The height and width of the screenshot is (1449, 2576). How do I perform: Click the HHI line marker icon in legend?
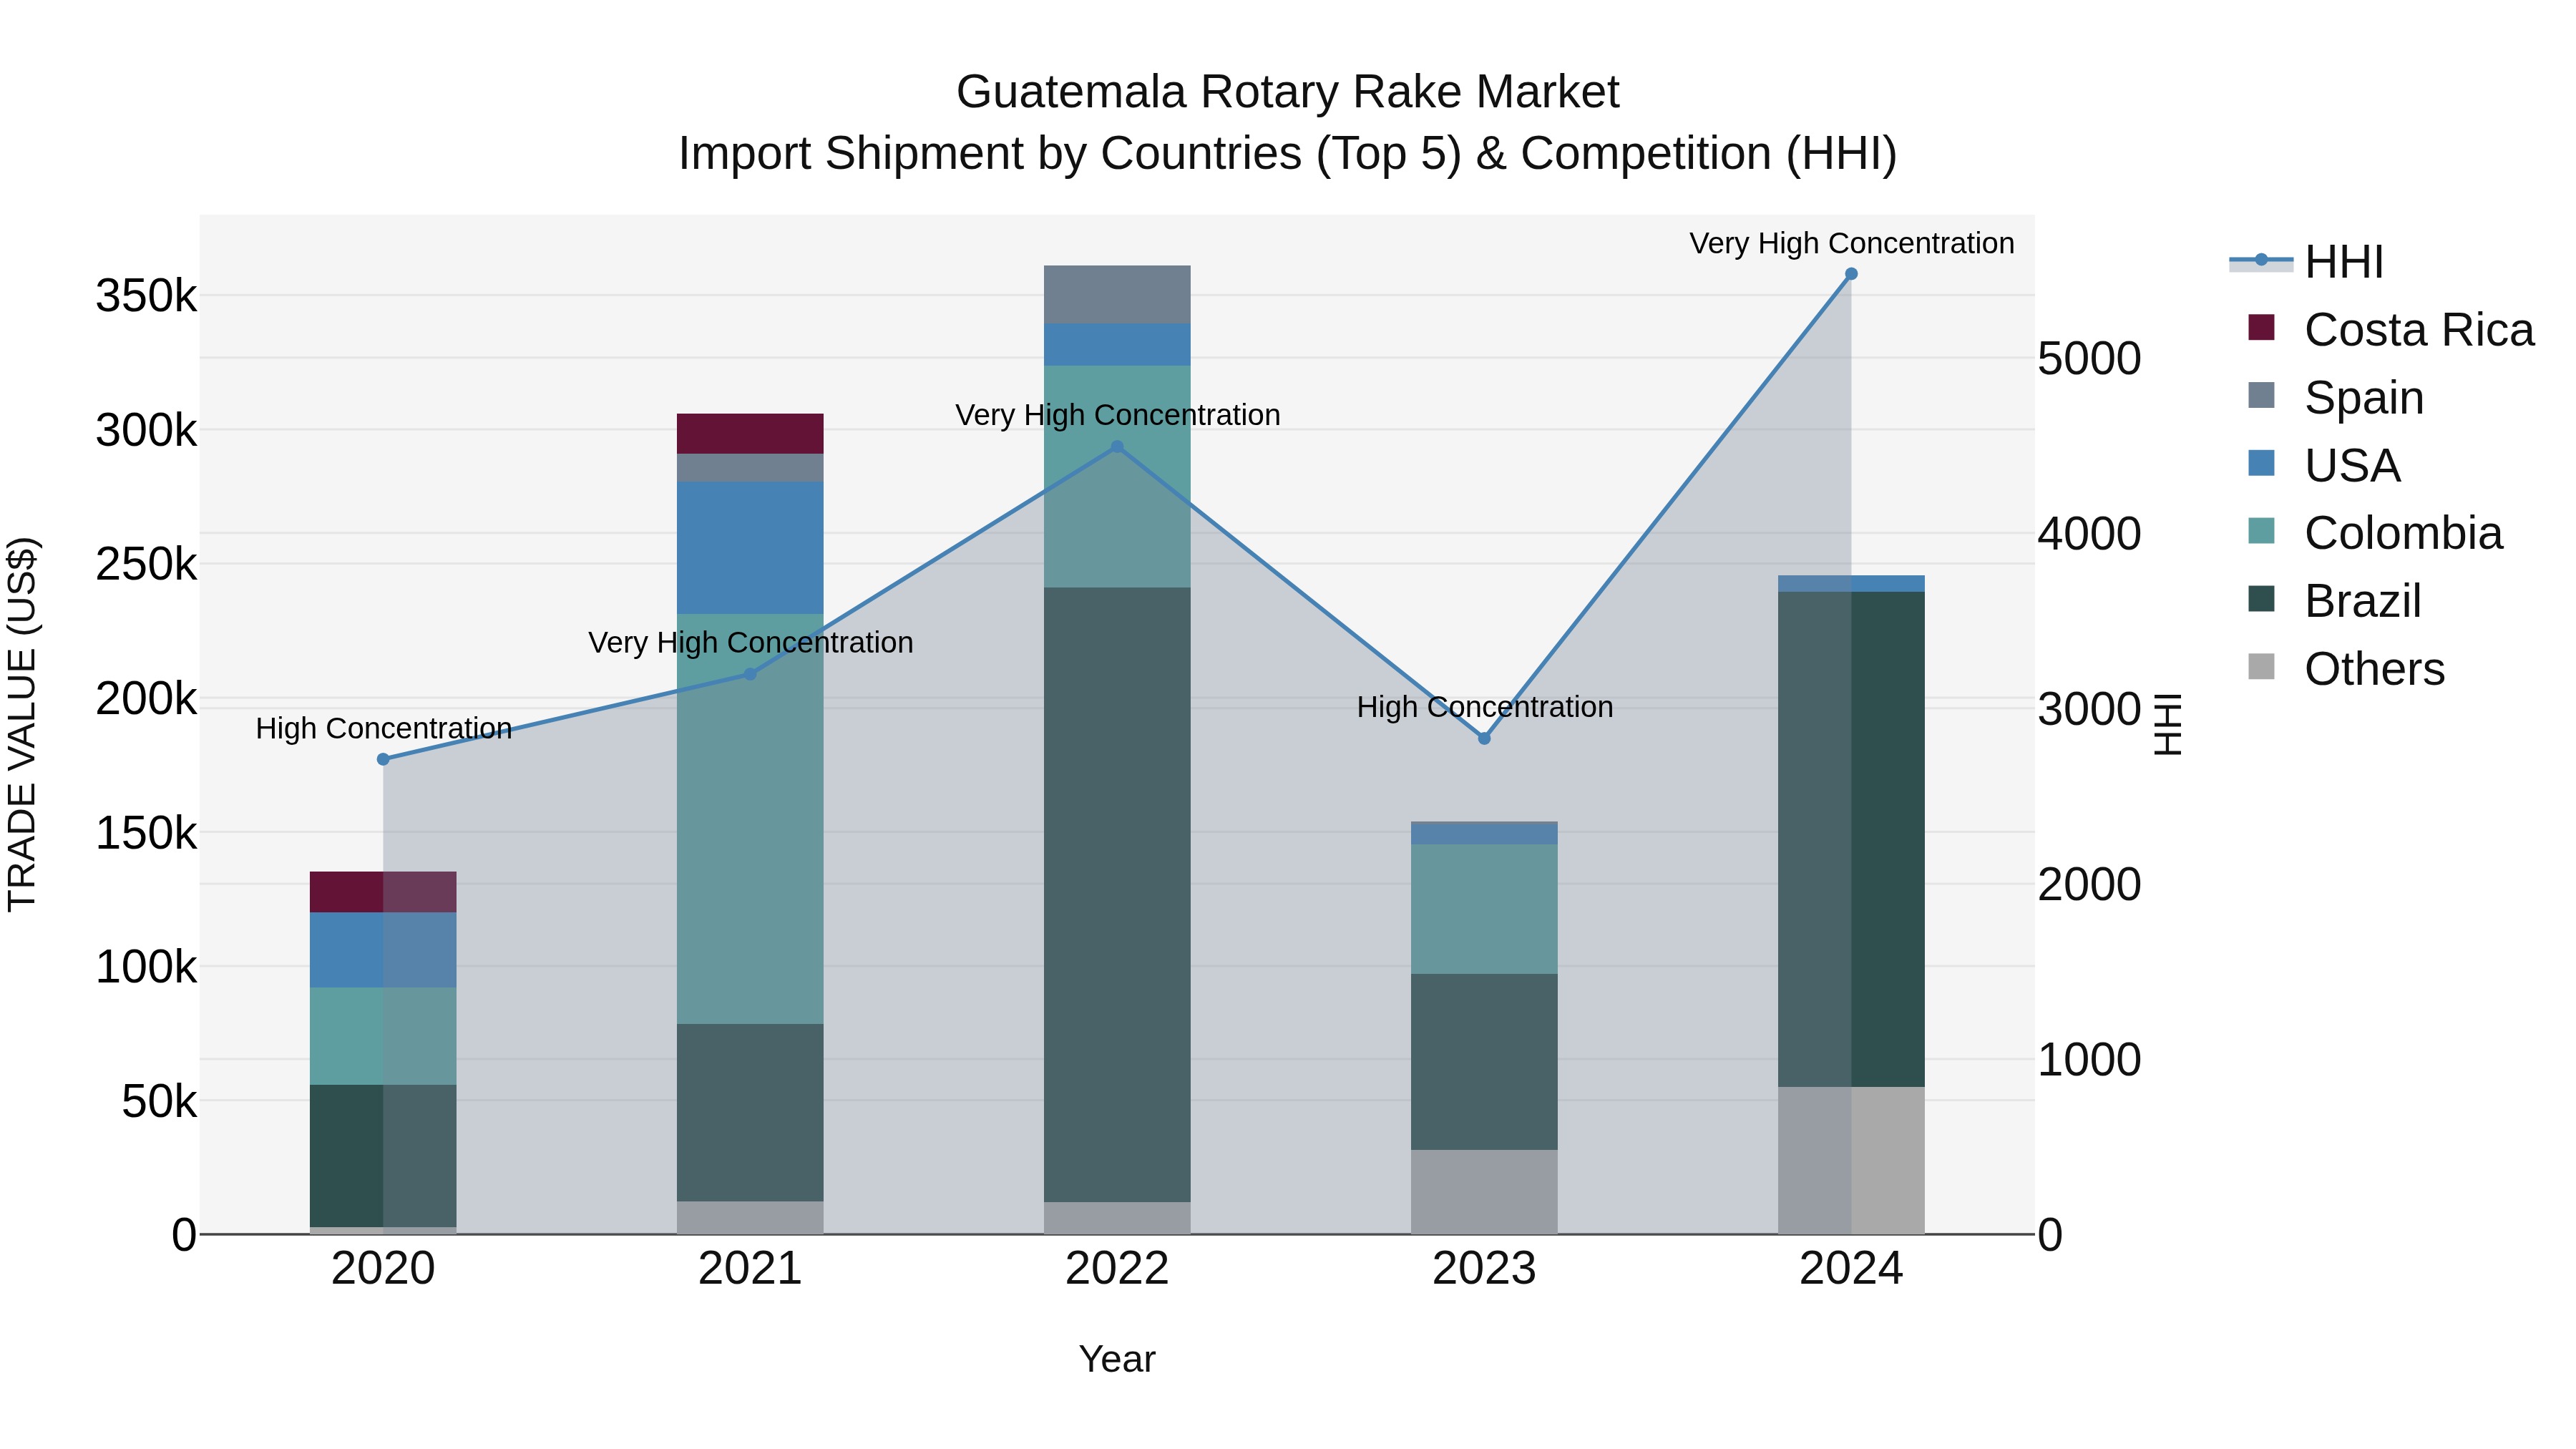pos(2261,260)
